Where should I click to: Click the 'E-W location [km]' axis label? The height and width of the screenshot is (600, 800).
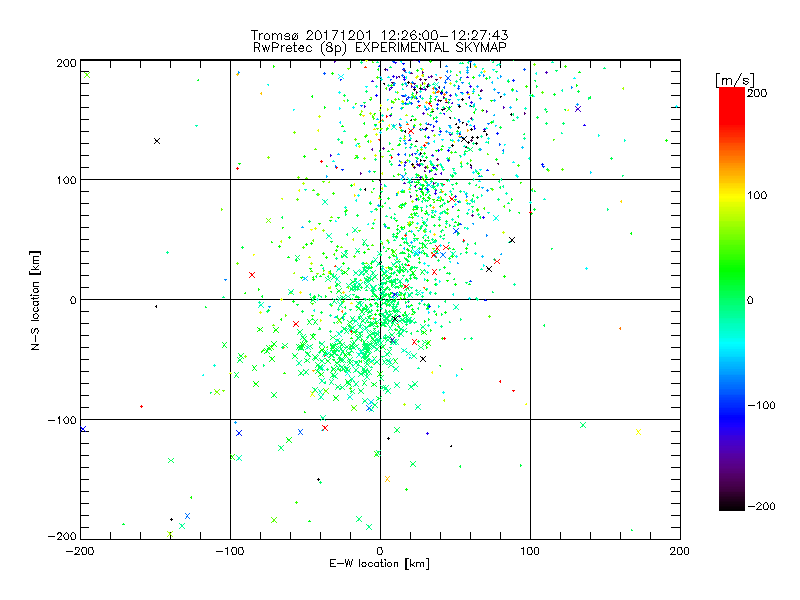click(379, 564)
